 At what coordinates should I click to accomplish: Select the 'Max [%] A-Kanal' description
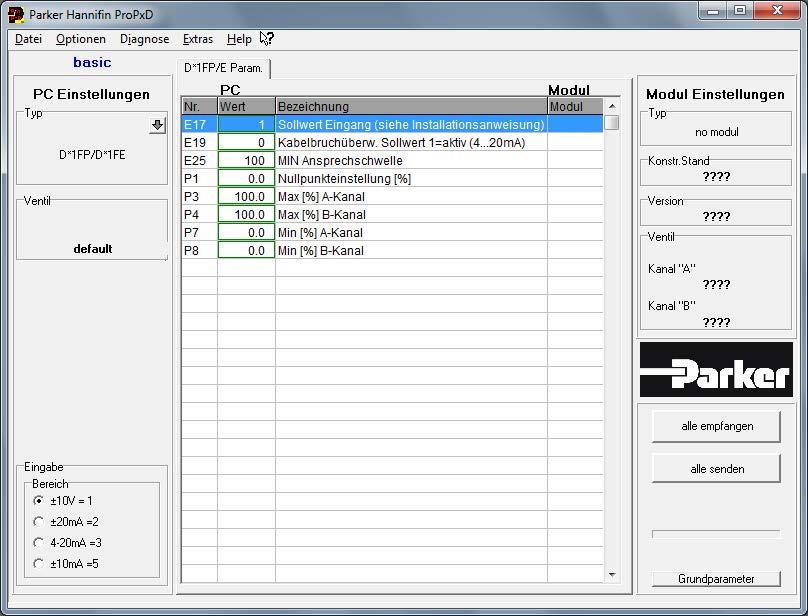pos(411,196)
